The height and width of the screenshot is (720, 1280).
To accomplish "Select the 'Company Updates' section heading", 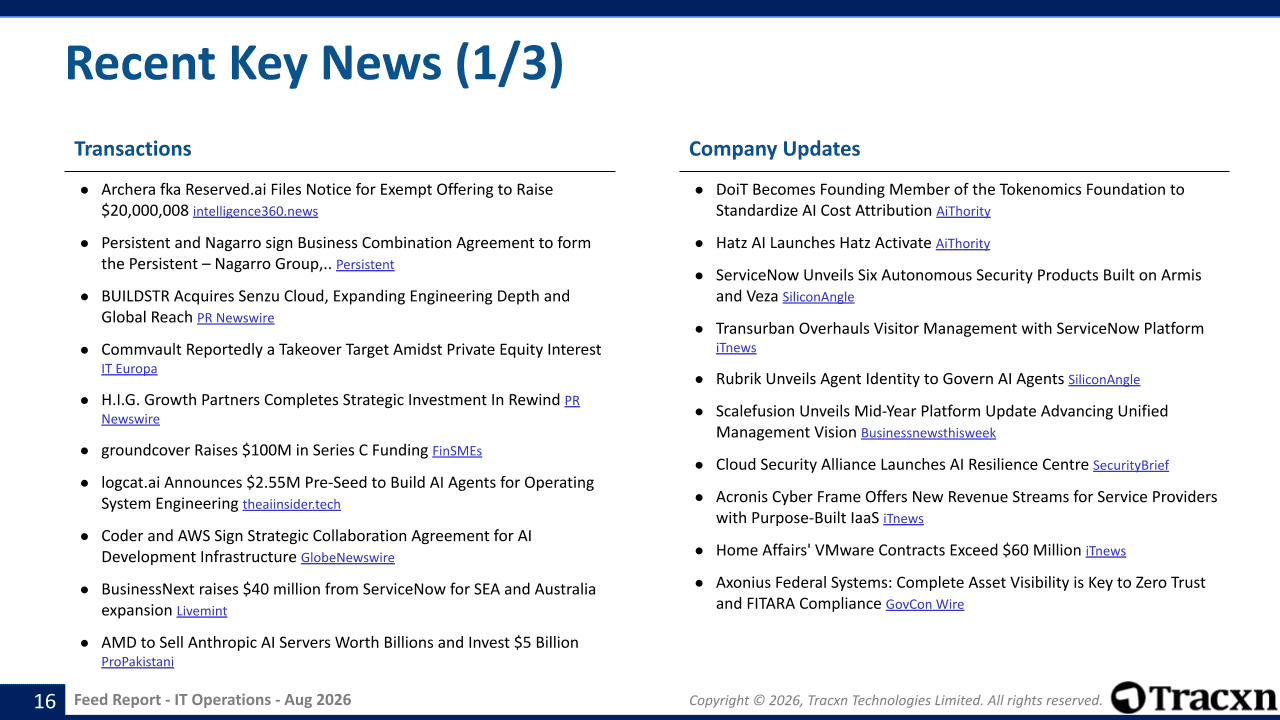I will click(x=774, y=149).
